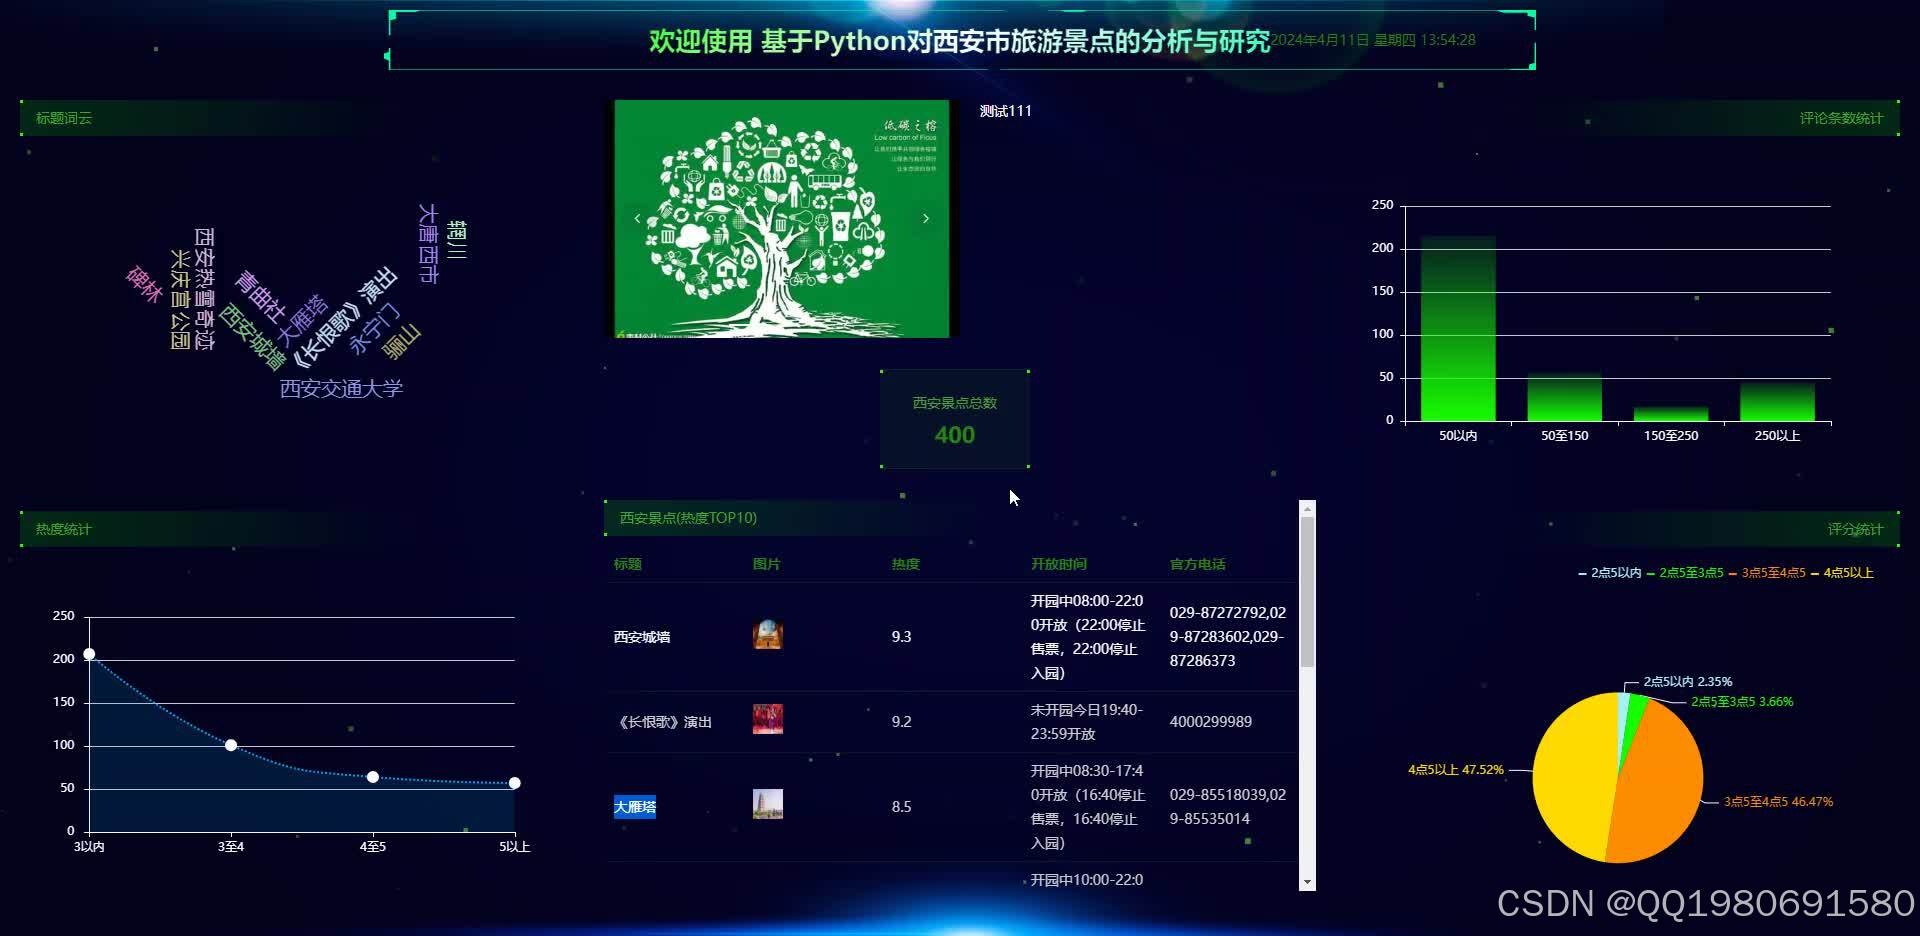The image size is (1920, 936).
Task: Click the data point at "3以内" on 热度统计 line
Action: (88, 655)
